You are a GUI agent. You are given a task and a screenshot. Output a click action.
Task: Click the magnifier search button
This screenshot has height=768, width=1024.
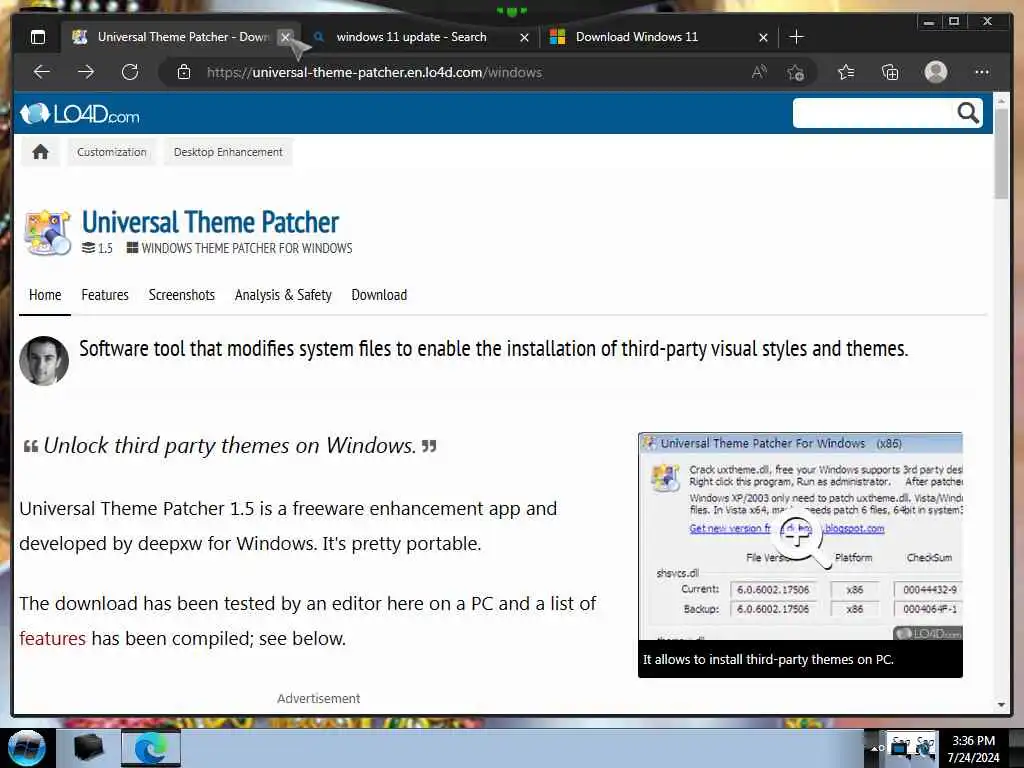tap(968, 113)
